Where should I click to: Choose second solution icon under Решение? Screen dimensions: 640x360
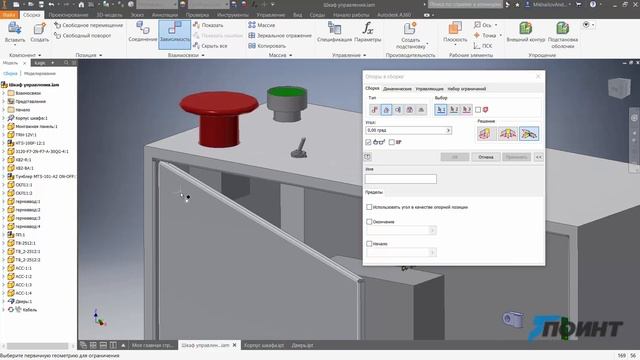pyautogui.click(x=507, y=134)
